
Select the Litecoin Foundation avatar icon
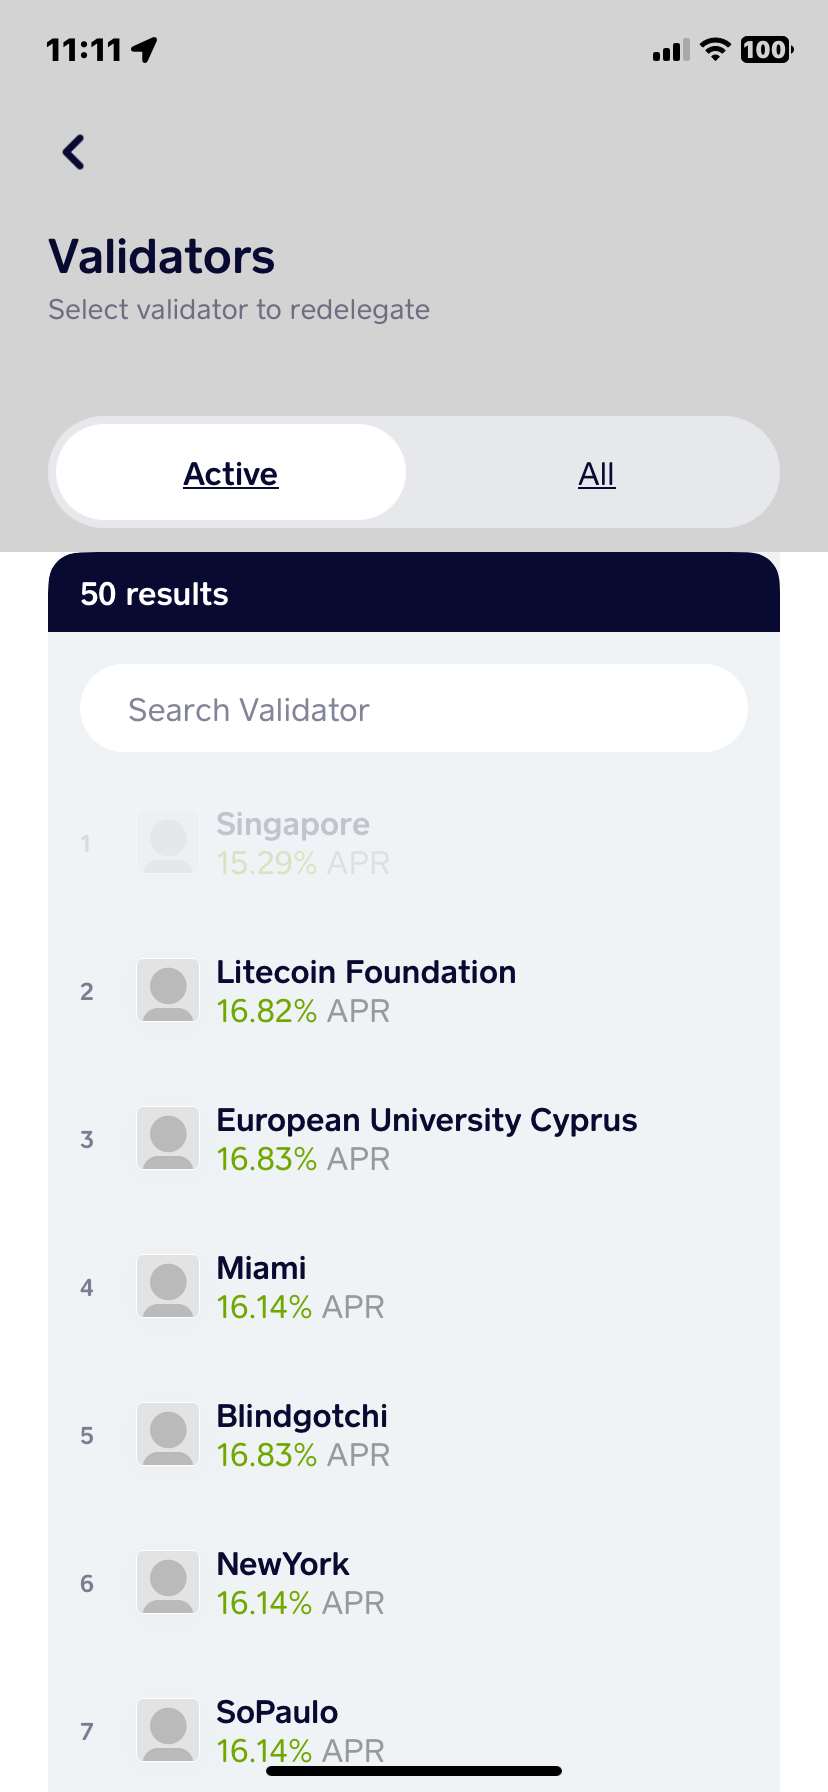(168, 990)
